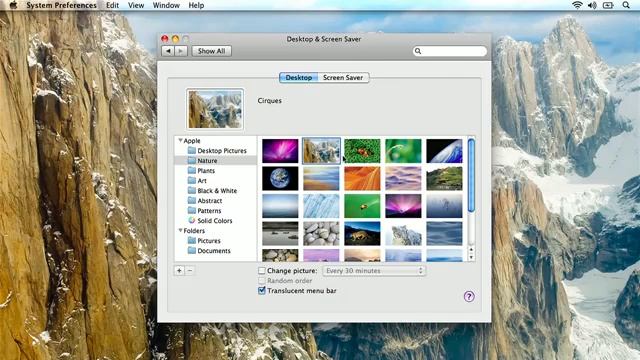The height and width of the screenshot is (360, 640).
Task: Choose the blue ice texture wallpaper thumbnail
Action: coord(321,206)
